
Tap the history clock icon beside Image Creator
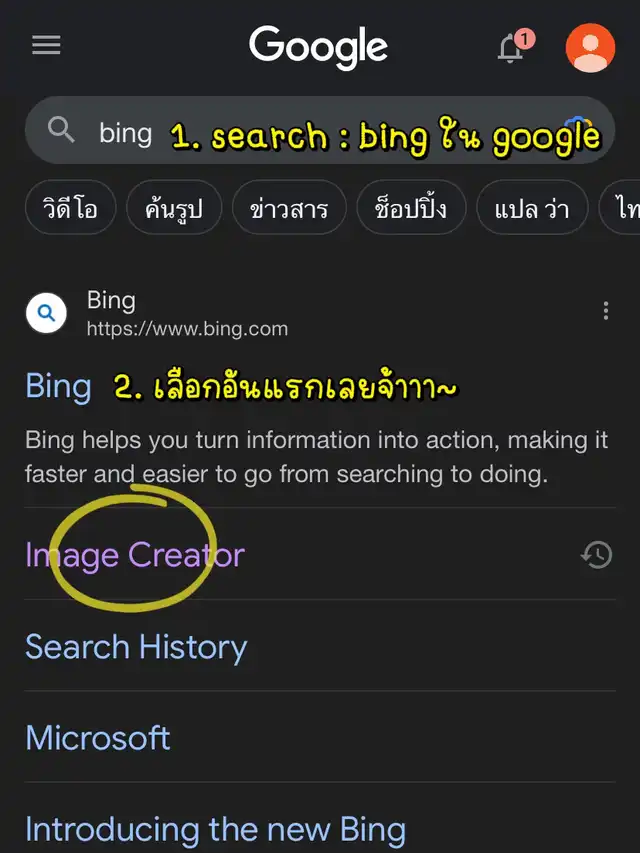pos(597,555)
